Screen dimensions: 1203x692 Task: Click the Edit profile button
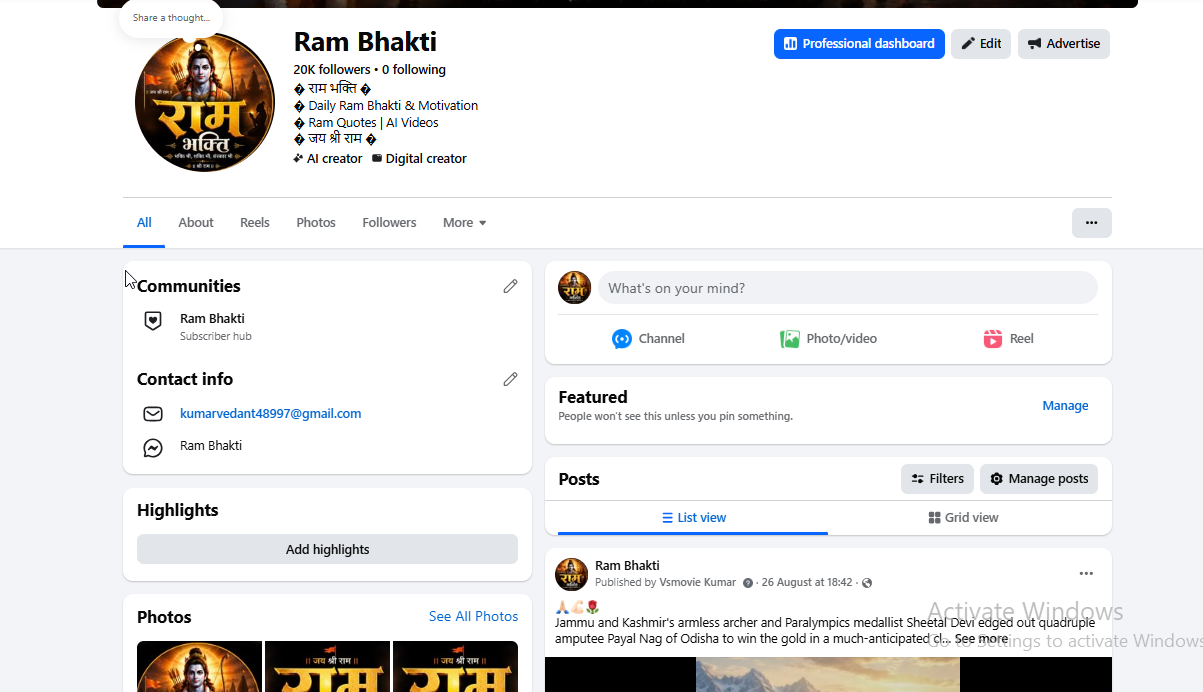tap(981, 44)
